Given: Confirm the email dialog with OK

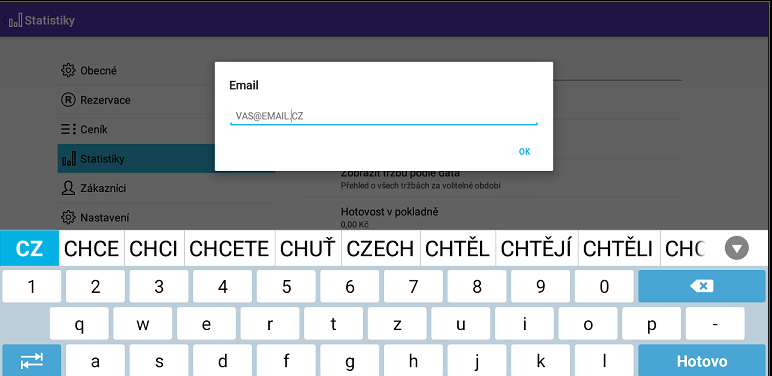Looking at the screenshot, I should [524, 152].
